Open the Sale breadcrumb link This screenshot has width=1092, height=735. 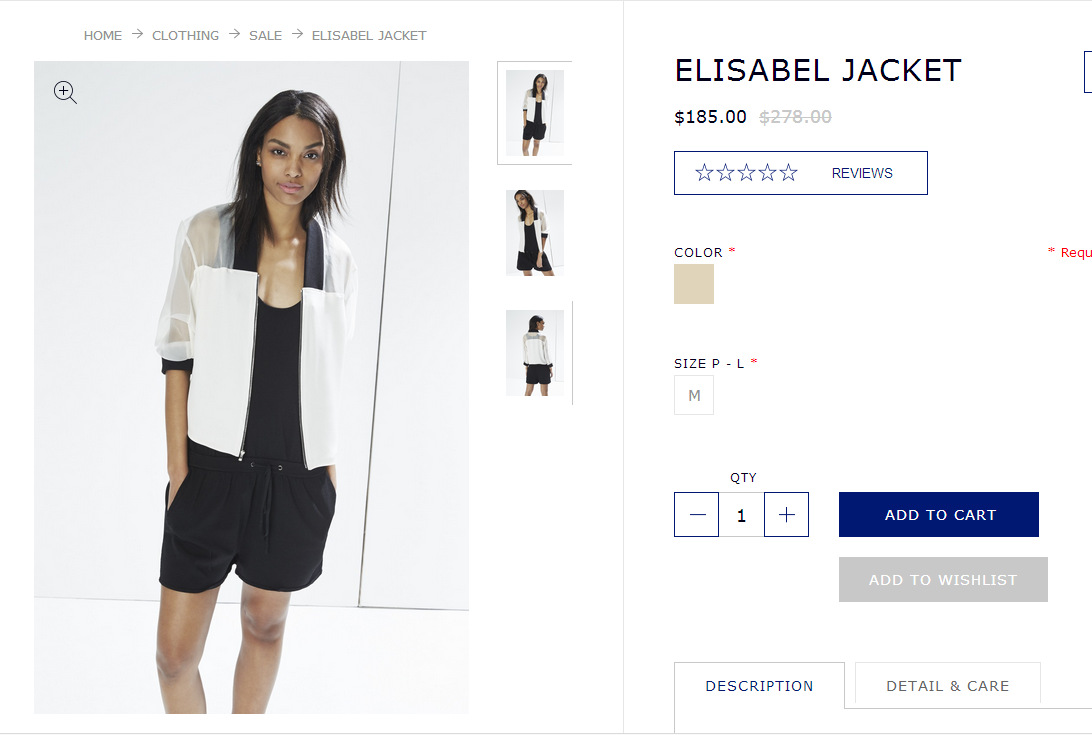[265, 36]
